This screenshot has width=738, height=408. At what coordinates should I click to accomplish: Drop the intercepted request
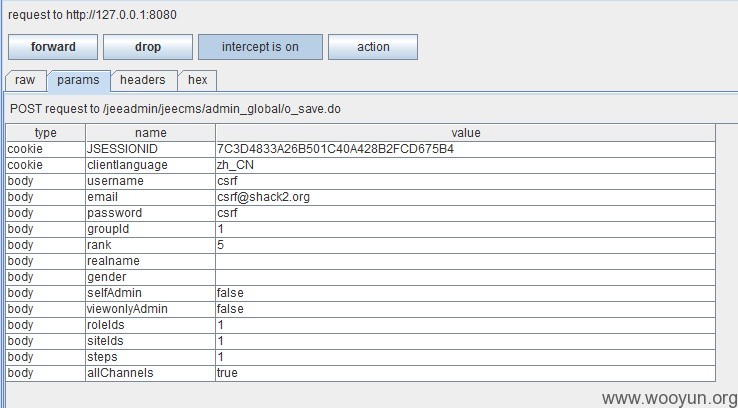(148, 47)
